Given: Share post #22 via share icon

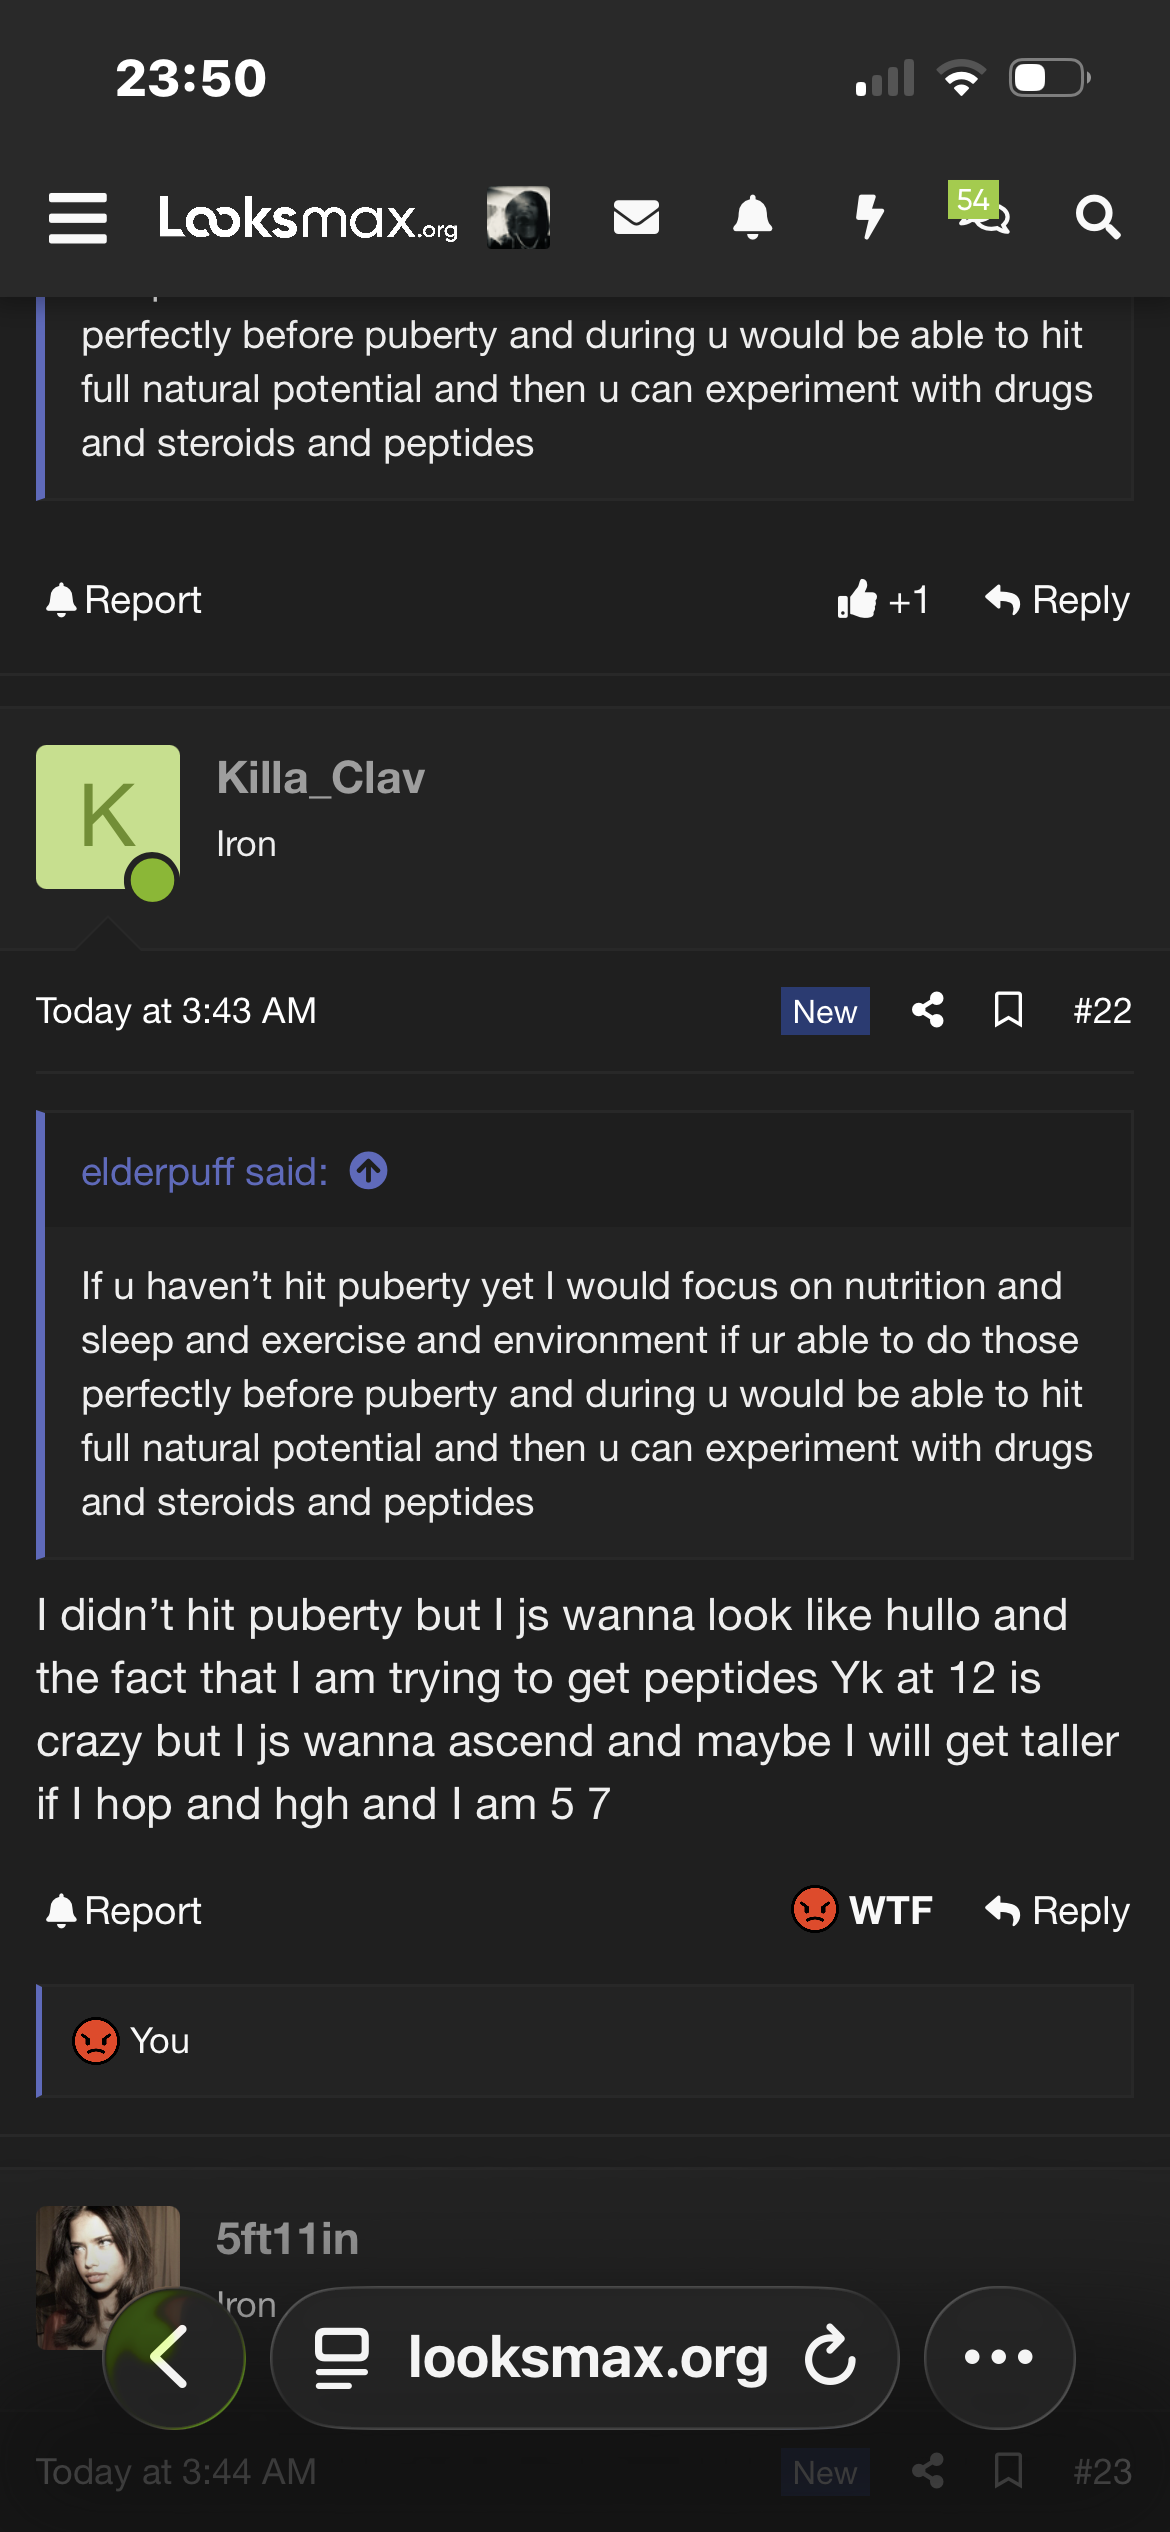Looking at the screenshot, I should 928,1010.
